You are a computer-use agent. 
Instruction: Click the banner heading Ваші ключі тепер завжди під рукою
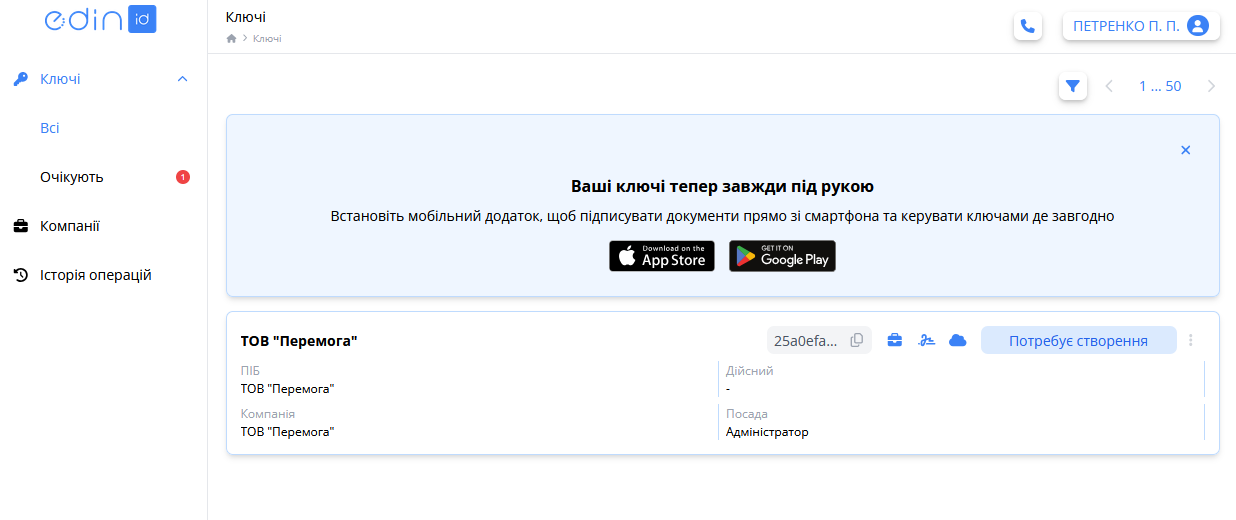tap(723, 186)
